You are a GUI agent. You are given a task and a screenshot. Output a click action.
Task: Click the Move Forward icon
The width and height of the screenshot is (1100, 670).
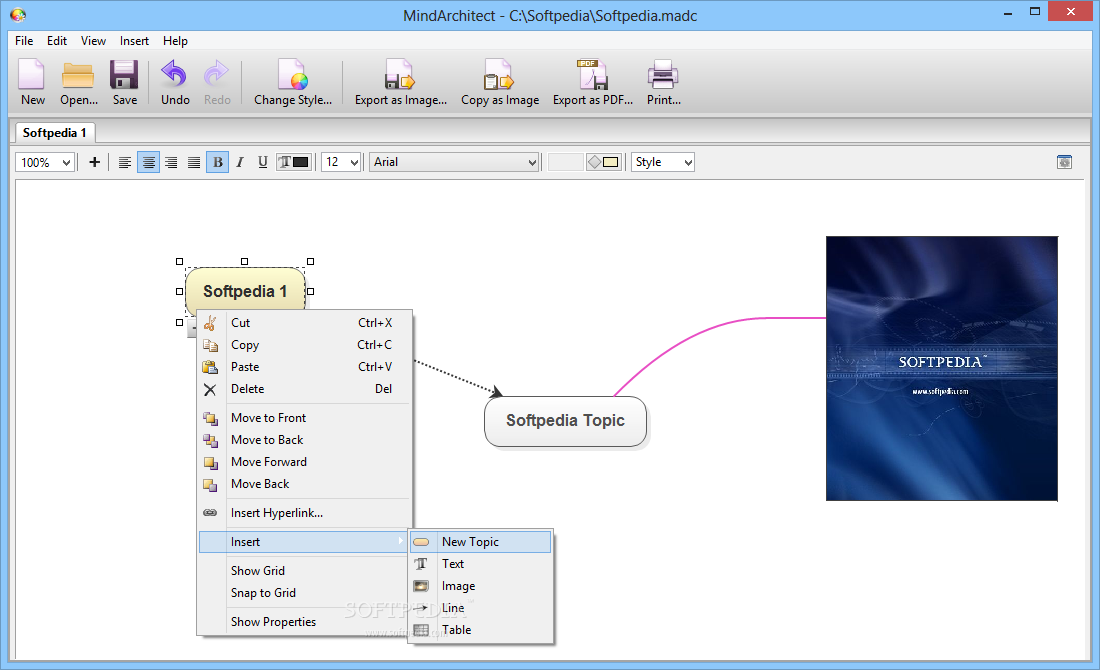(210, 462)
